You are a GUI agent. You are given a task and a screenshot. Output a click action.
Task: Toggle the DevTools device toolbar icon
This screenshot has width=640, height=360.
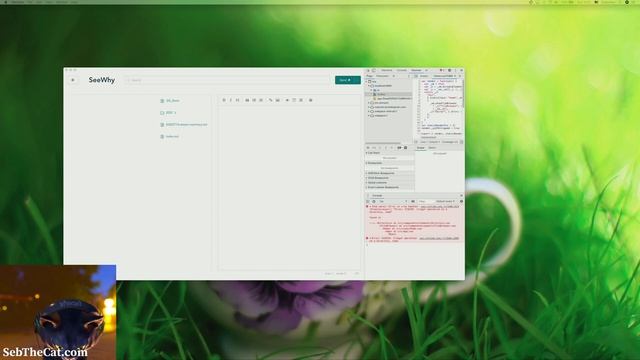[x=373, y=71]
